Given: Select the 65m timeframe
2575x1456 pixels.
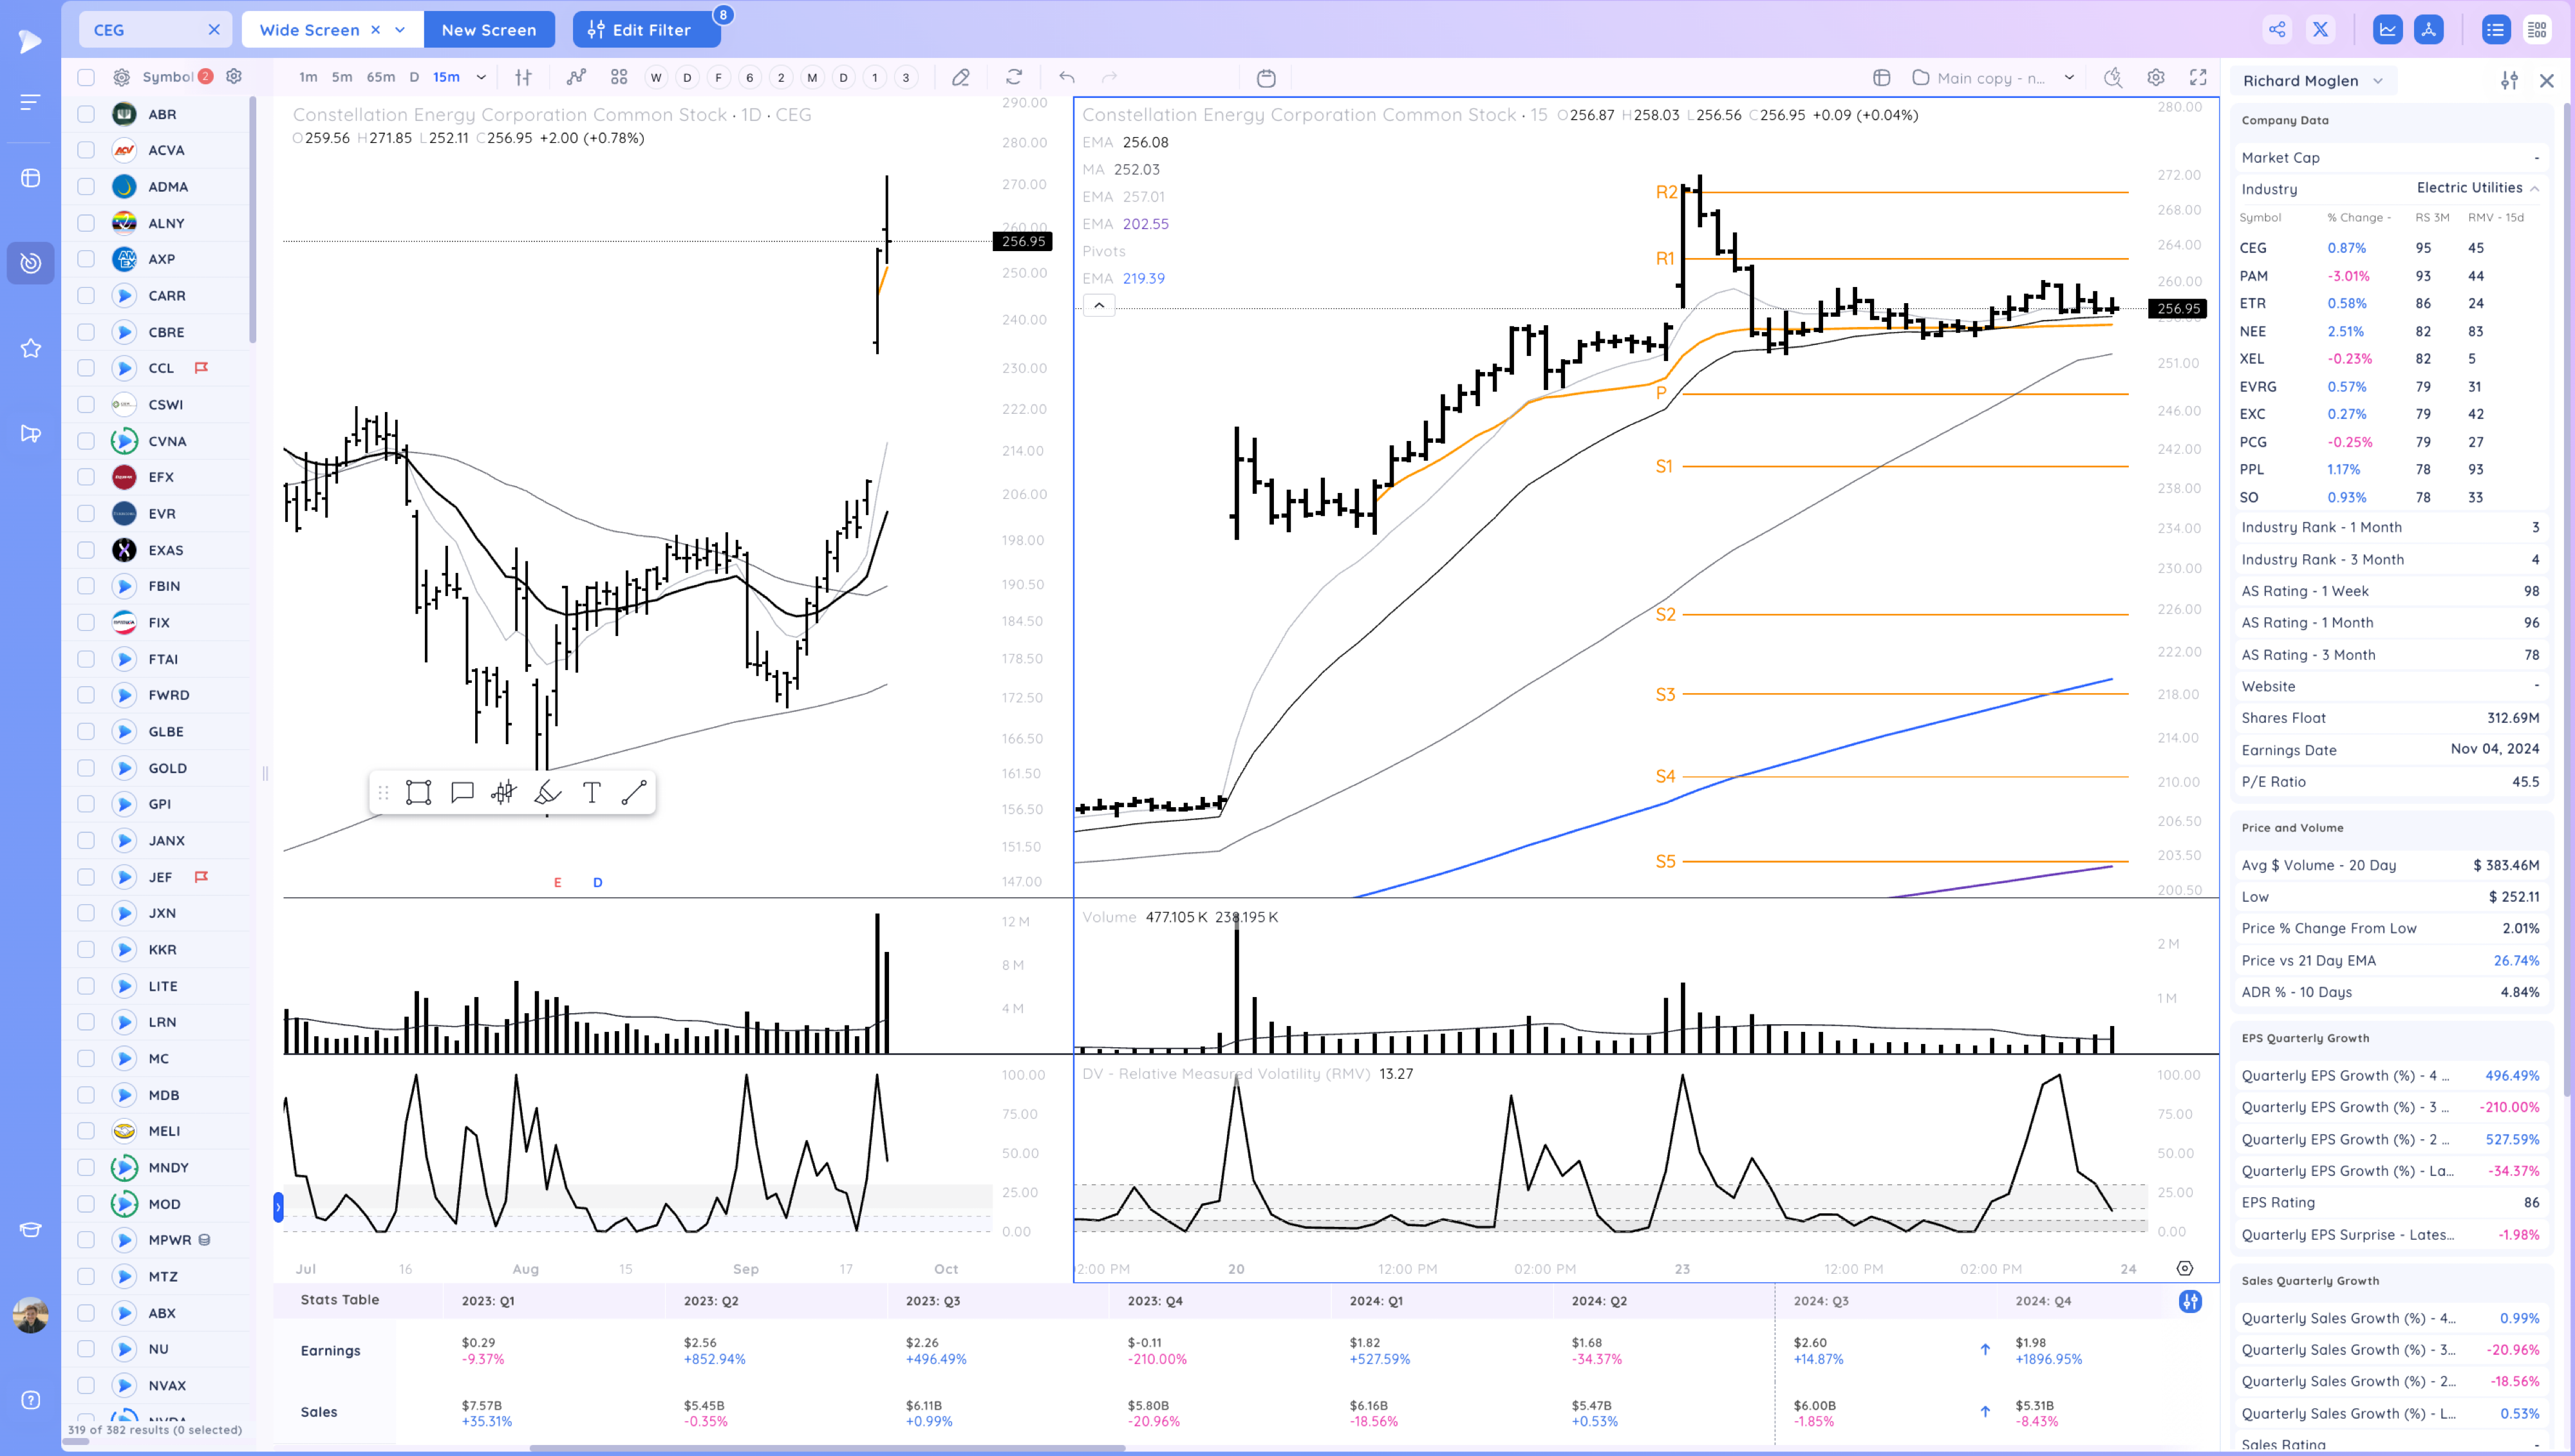Looking at the screenshot, I should (380, 77).
